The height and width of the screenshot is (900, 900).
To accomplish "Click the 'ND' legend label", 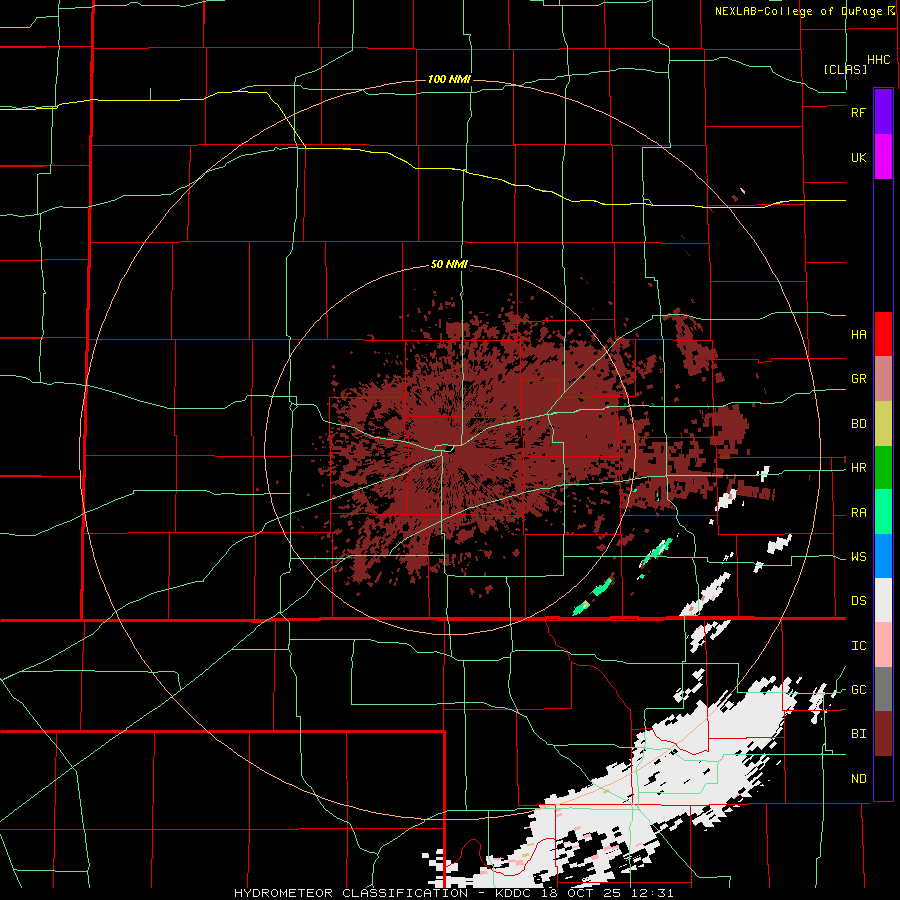I will 859,779.
